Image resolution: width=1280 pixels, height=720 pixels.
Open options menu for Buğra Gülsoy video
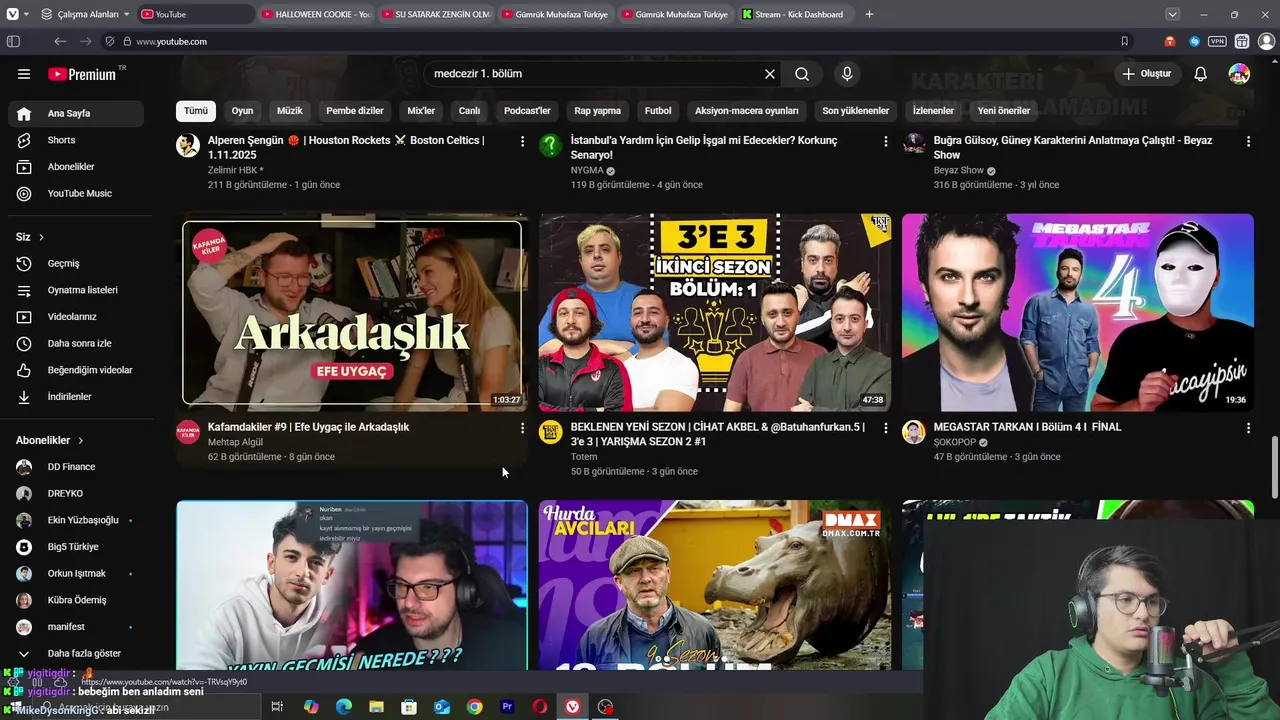[x=1248, y=142]
